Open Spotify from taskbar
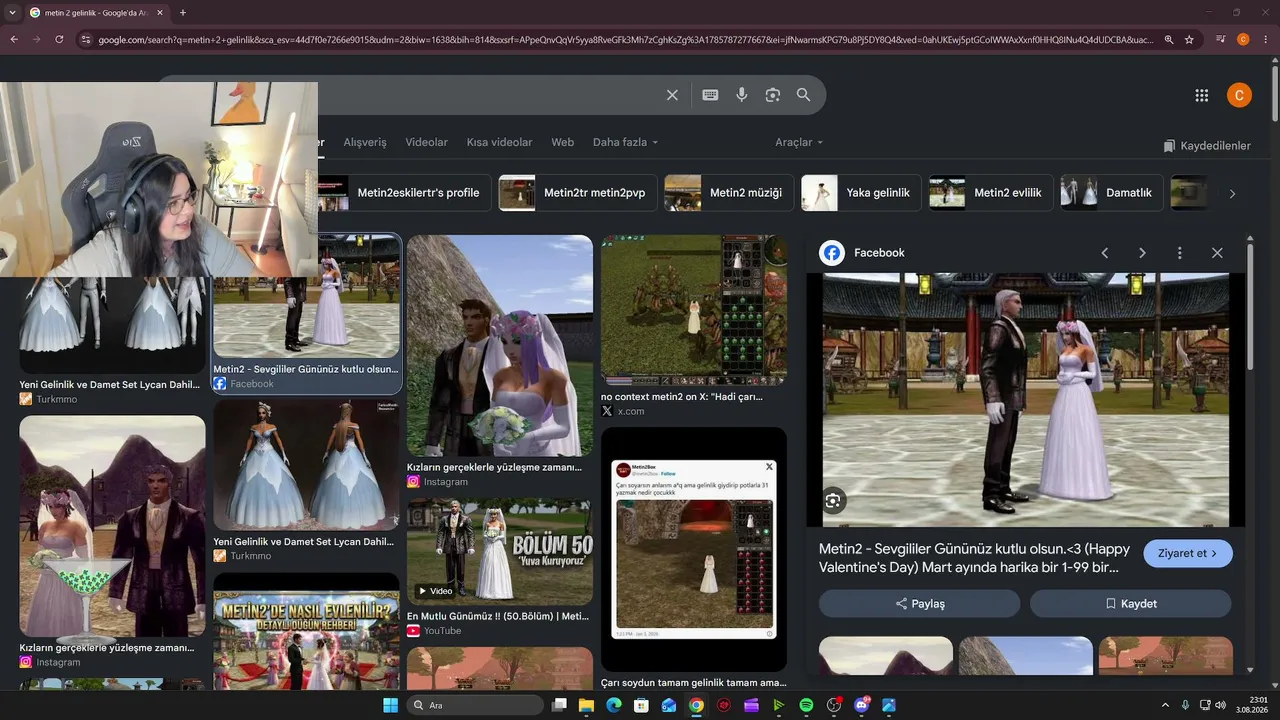Image resolution: width=1280 pixels, height=720 pixels. point(806,705)
